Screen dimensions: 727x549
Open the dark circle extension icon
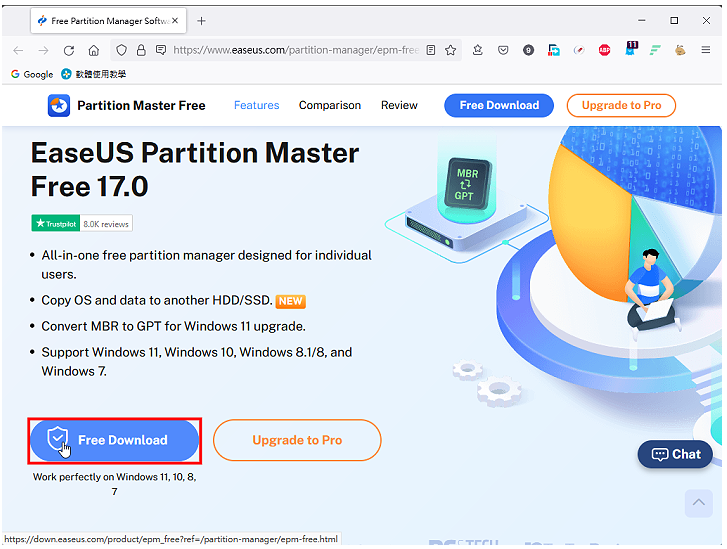pyautogui.click(x=528, y=50)
